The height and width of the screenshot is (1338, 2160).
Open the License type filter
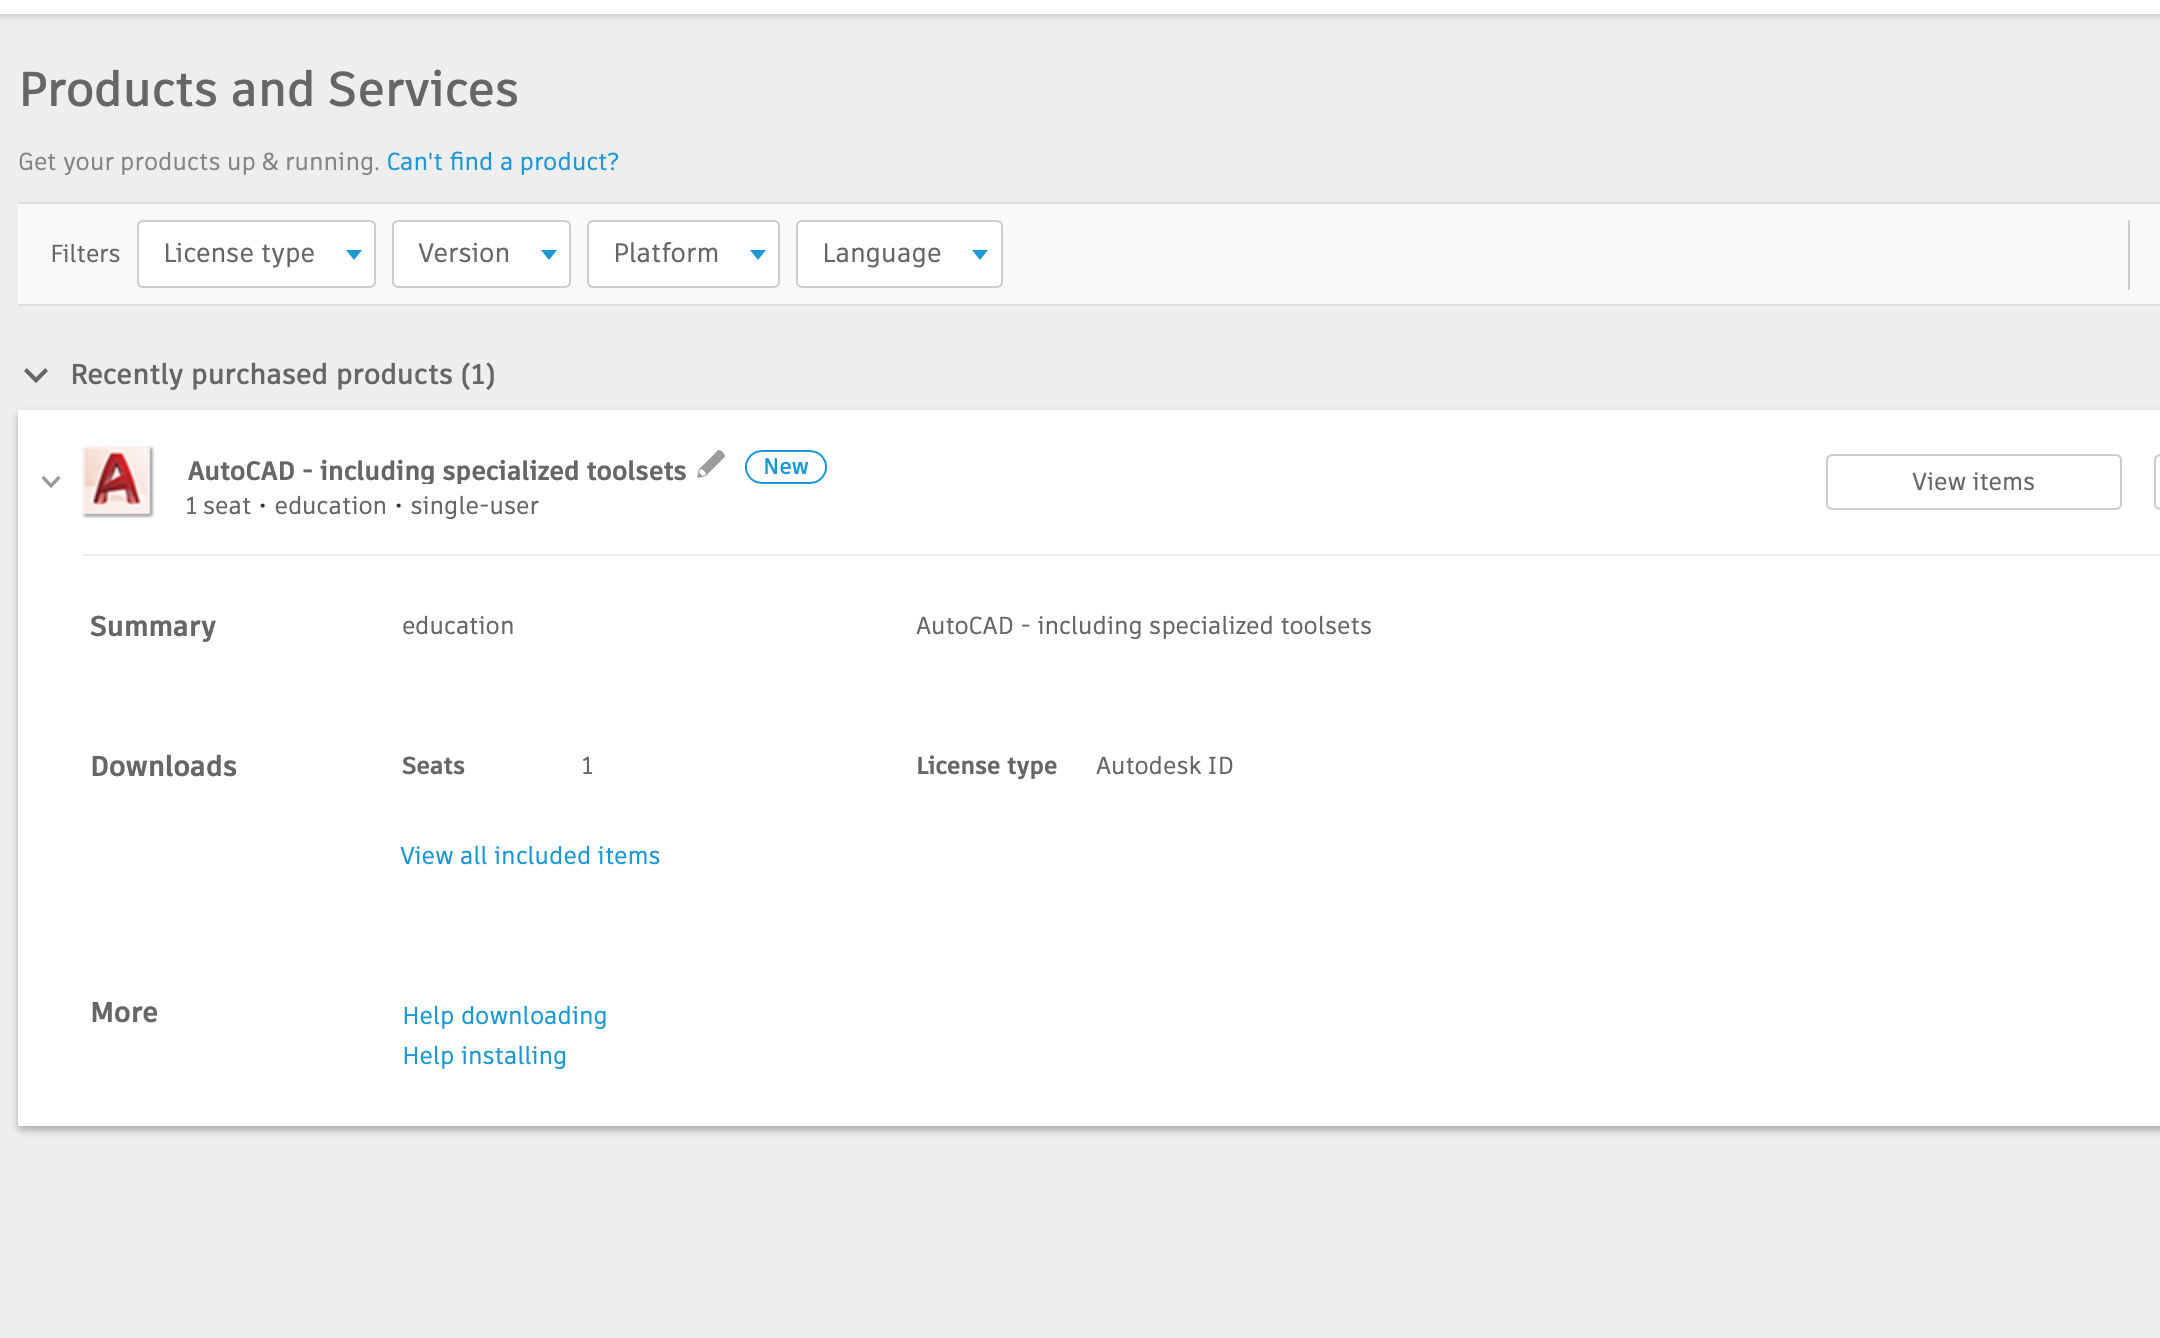coord(256,253)
